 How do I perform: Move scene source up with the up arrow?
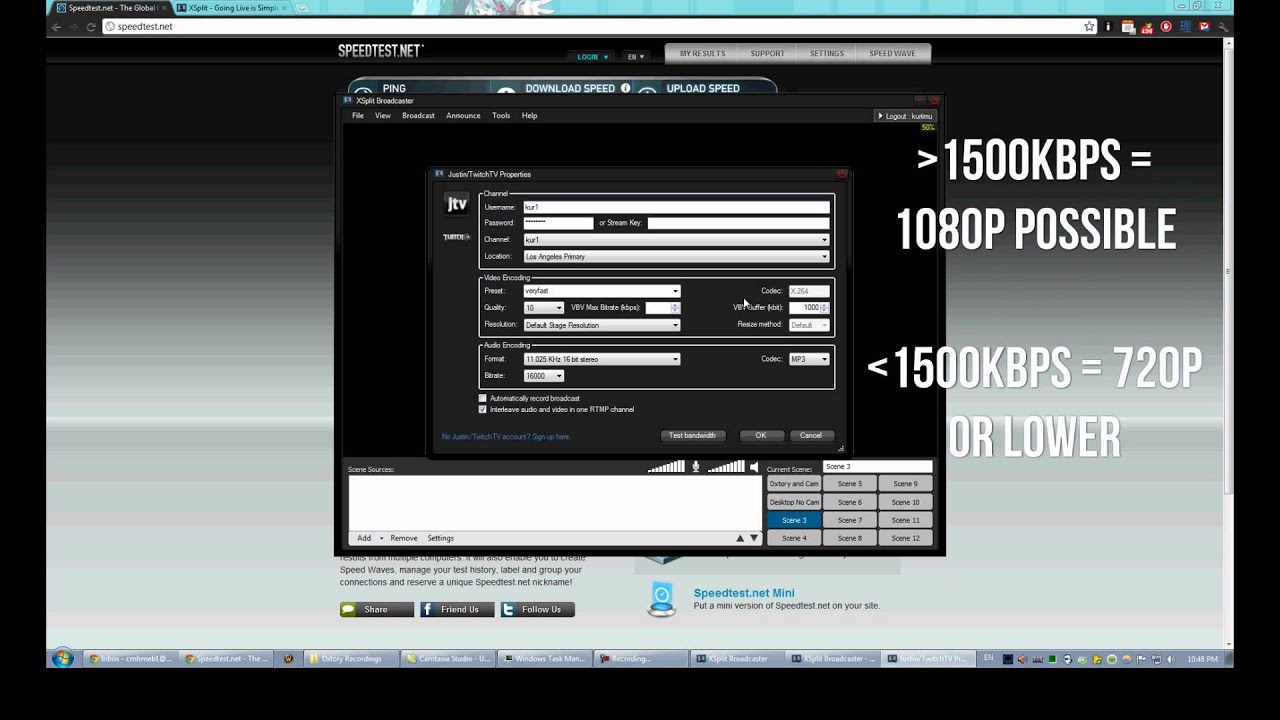click(740, 538)
